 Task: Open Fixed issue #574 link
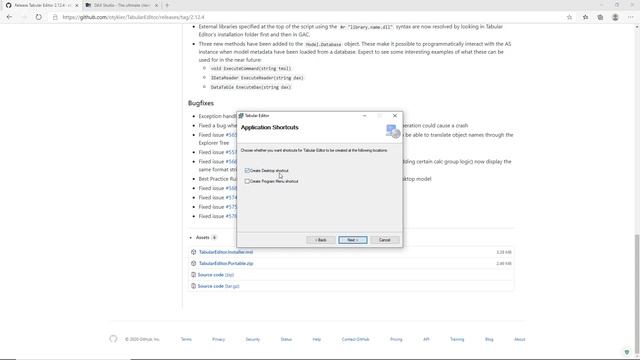click(x=231, y=198)
